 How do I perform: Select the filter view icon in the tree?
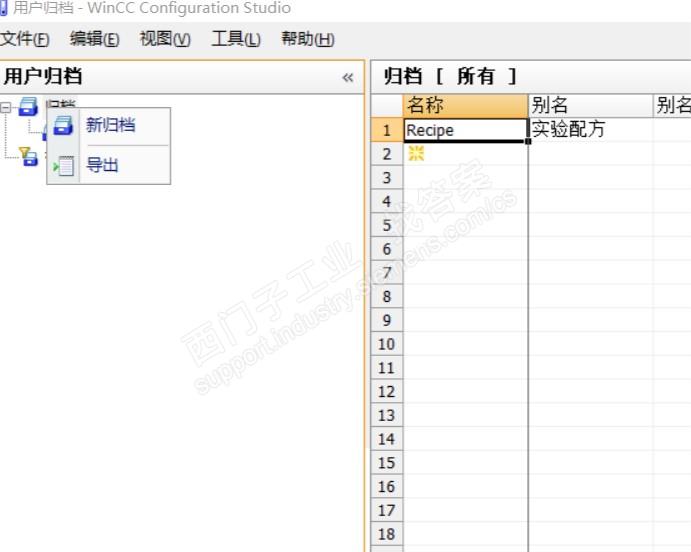click(28, 156)
